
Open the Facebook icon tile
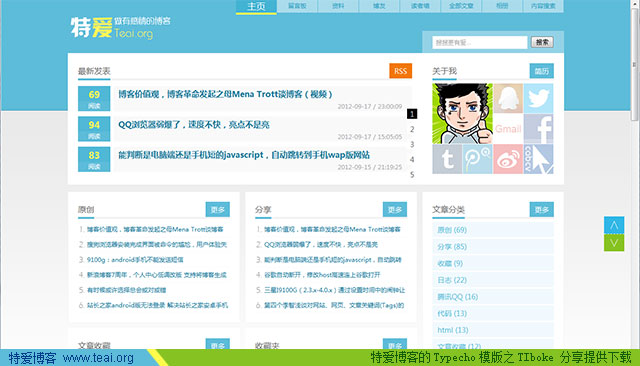pyautogui.click(x=538, y=129)
